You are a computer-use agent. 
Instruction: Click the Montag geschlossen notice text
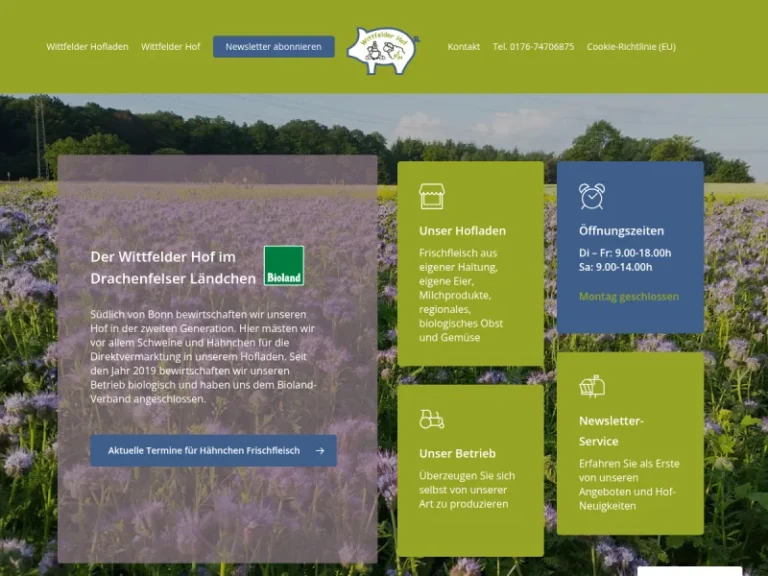(628, 297)
